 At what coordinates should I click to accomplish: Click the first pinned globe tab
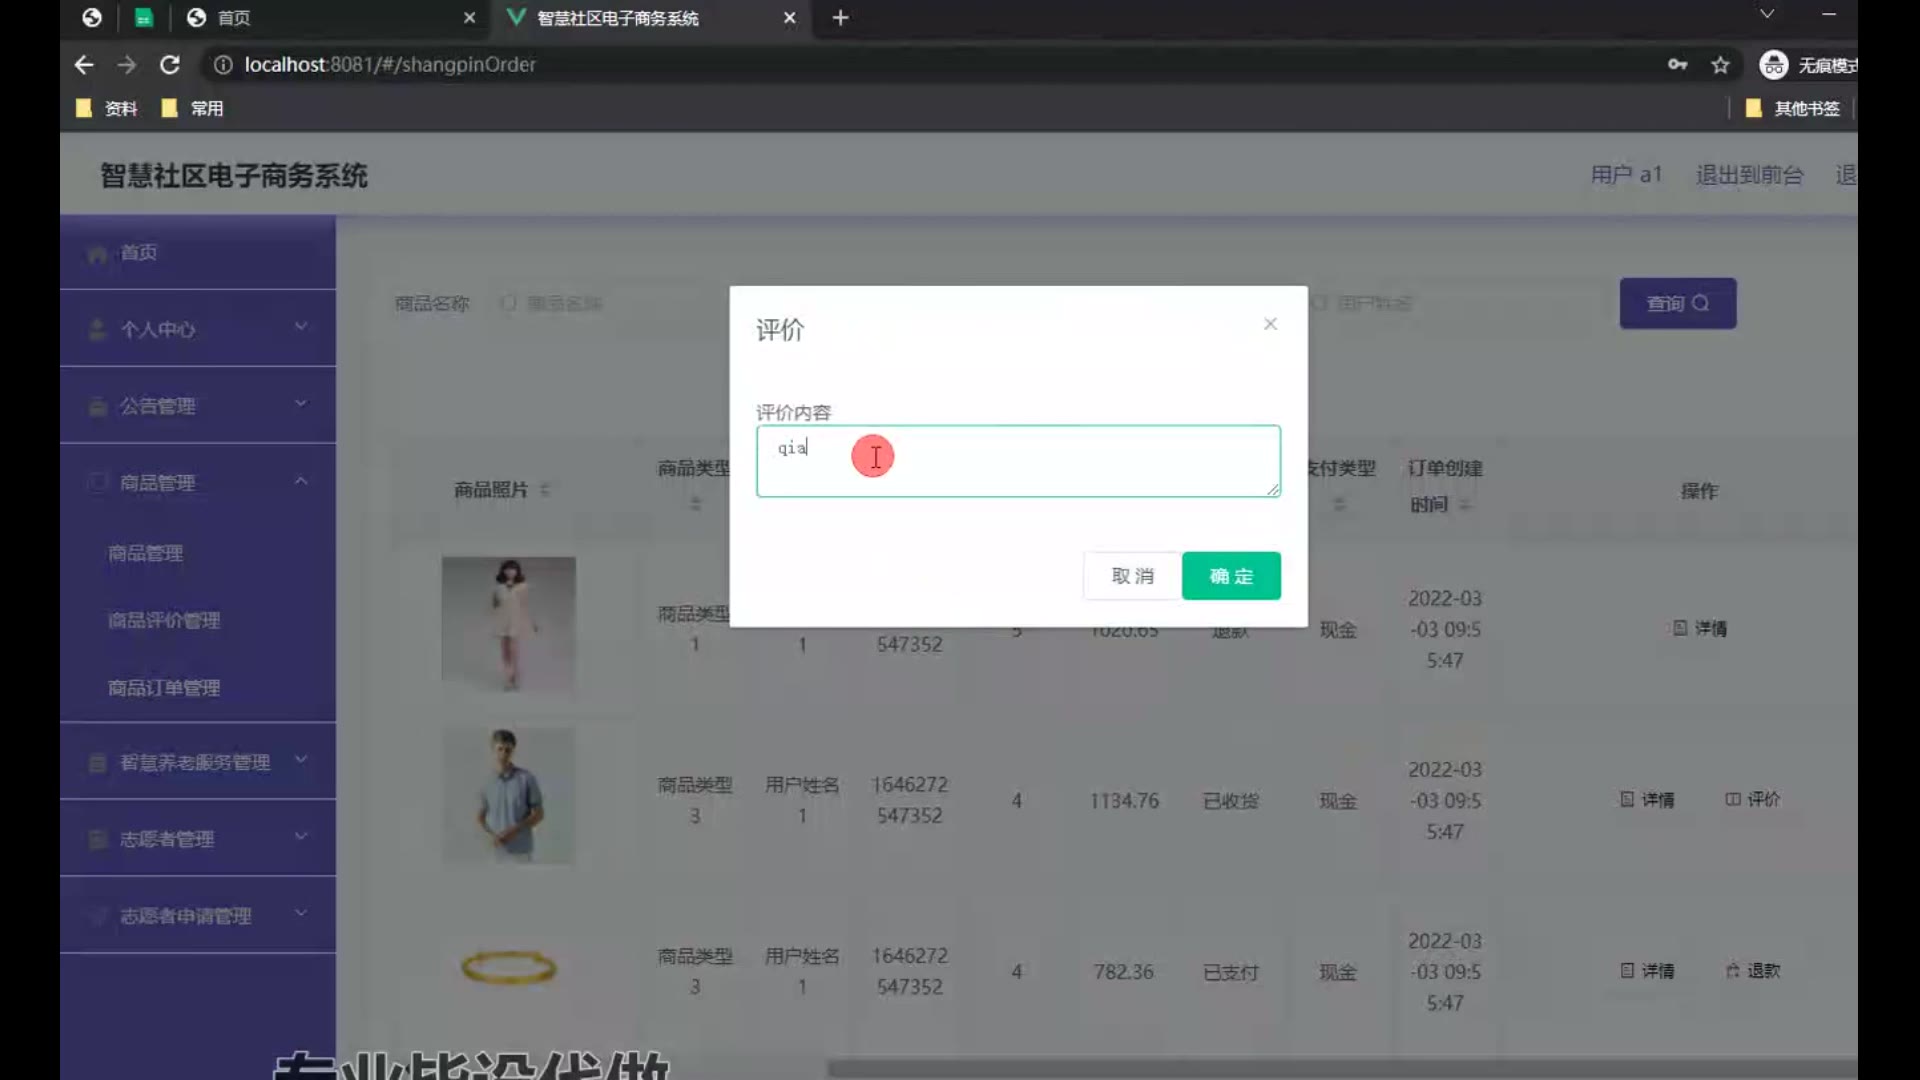(x=92, y=18)
